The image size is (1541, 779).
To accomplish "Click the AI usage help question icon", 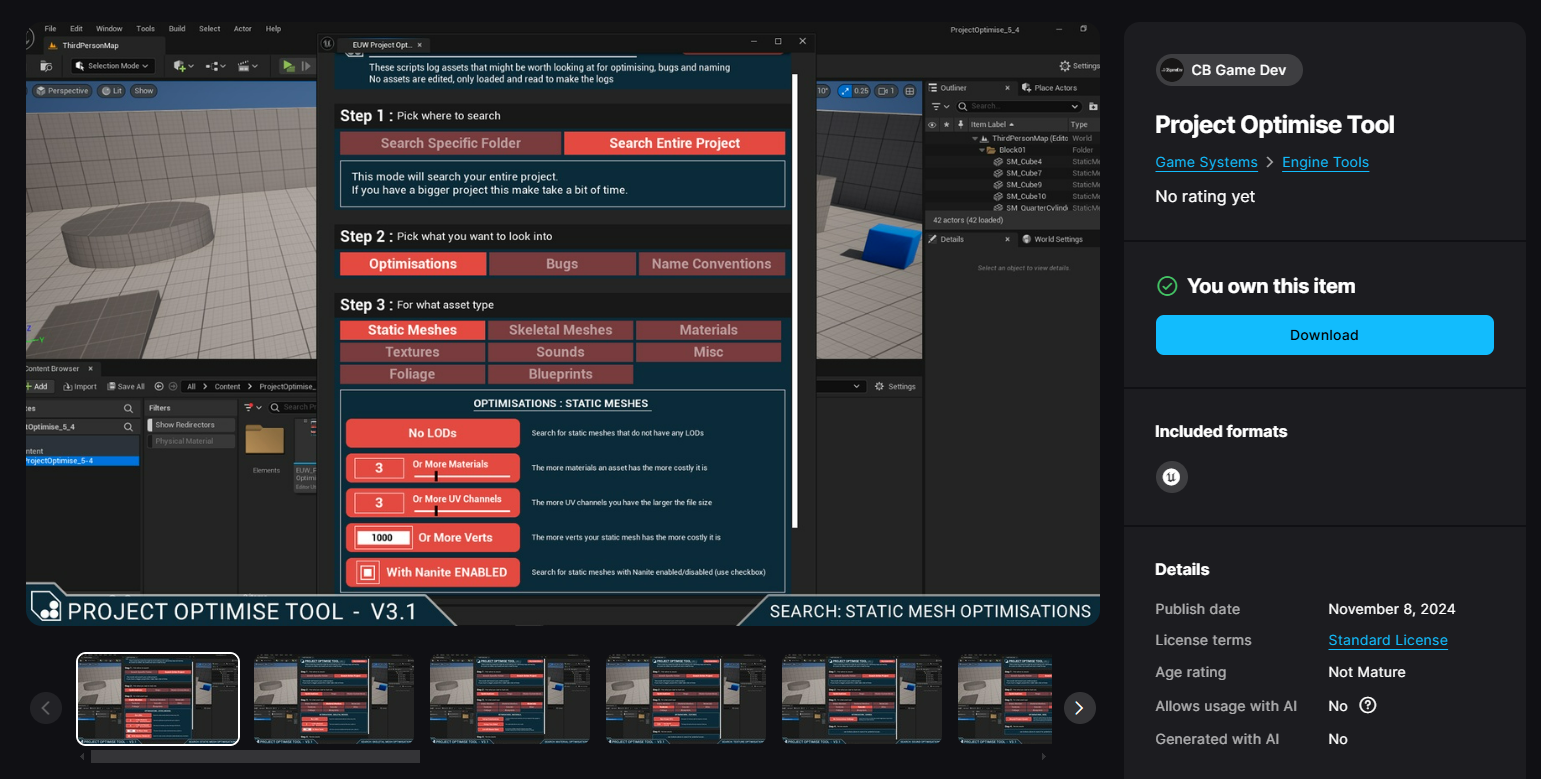I will 1368,705.
